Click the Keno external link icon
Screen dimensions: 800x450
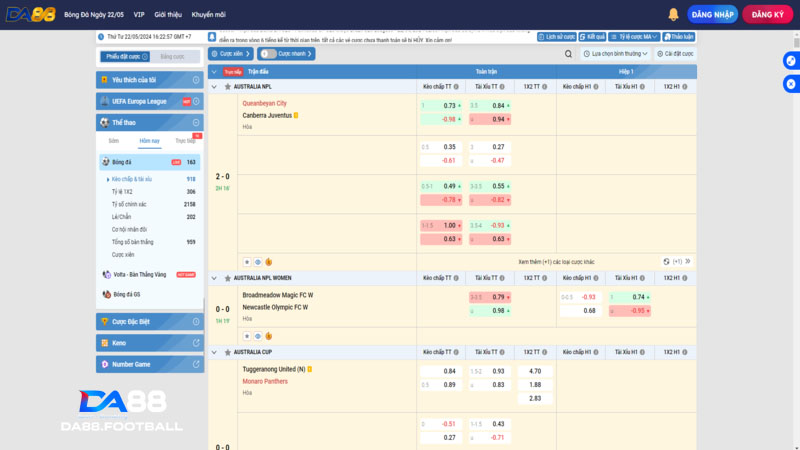coord(195,343)
